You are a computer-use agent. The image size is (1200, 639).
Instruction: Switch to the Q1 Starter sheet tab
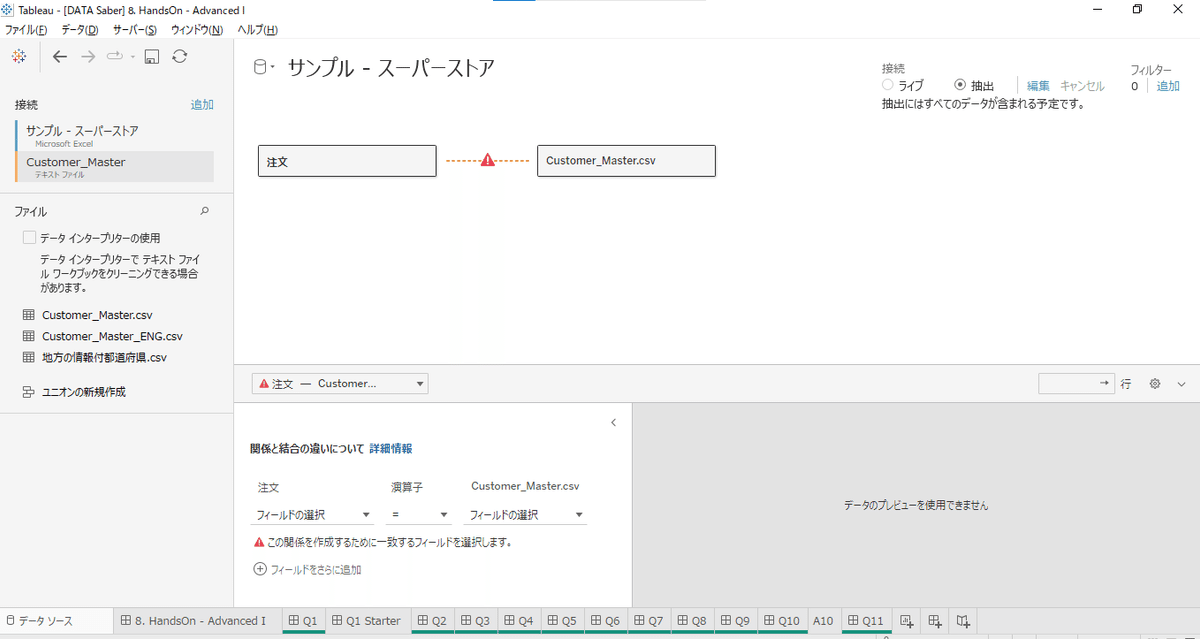367,621
